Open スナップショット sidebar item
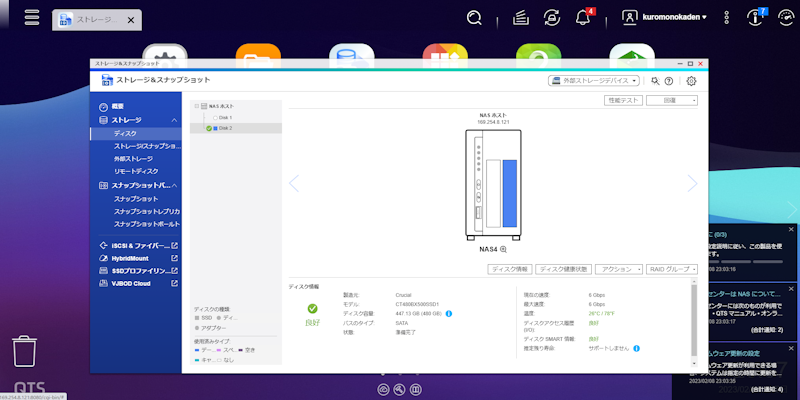800x400 pixels. point(136,199)
